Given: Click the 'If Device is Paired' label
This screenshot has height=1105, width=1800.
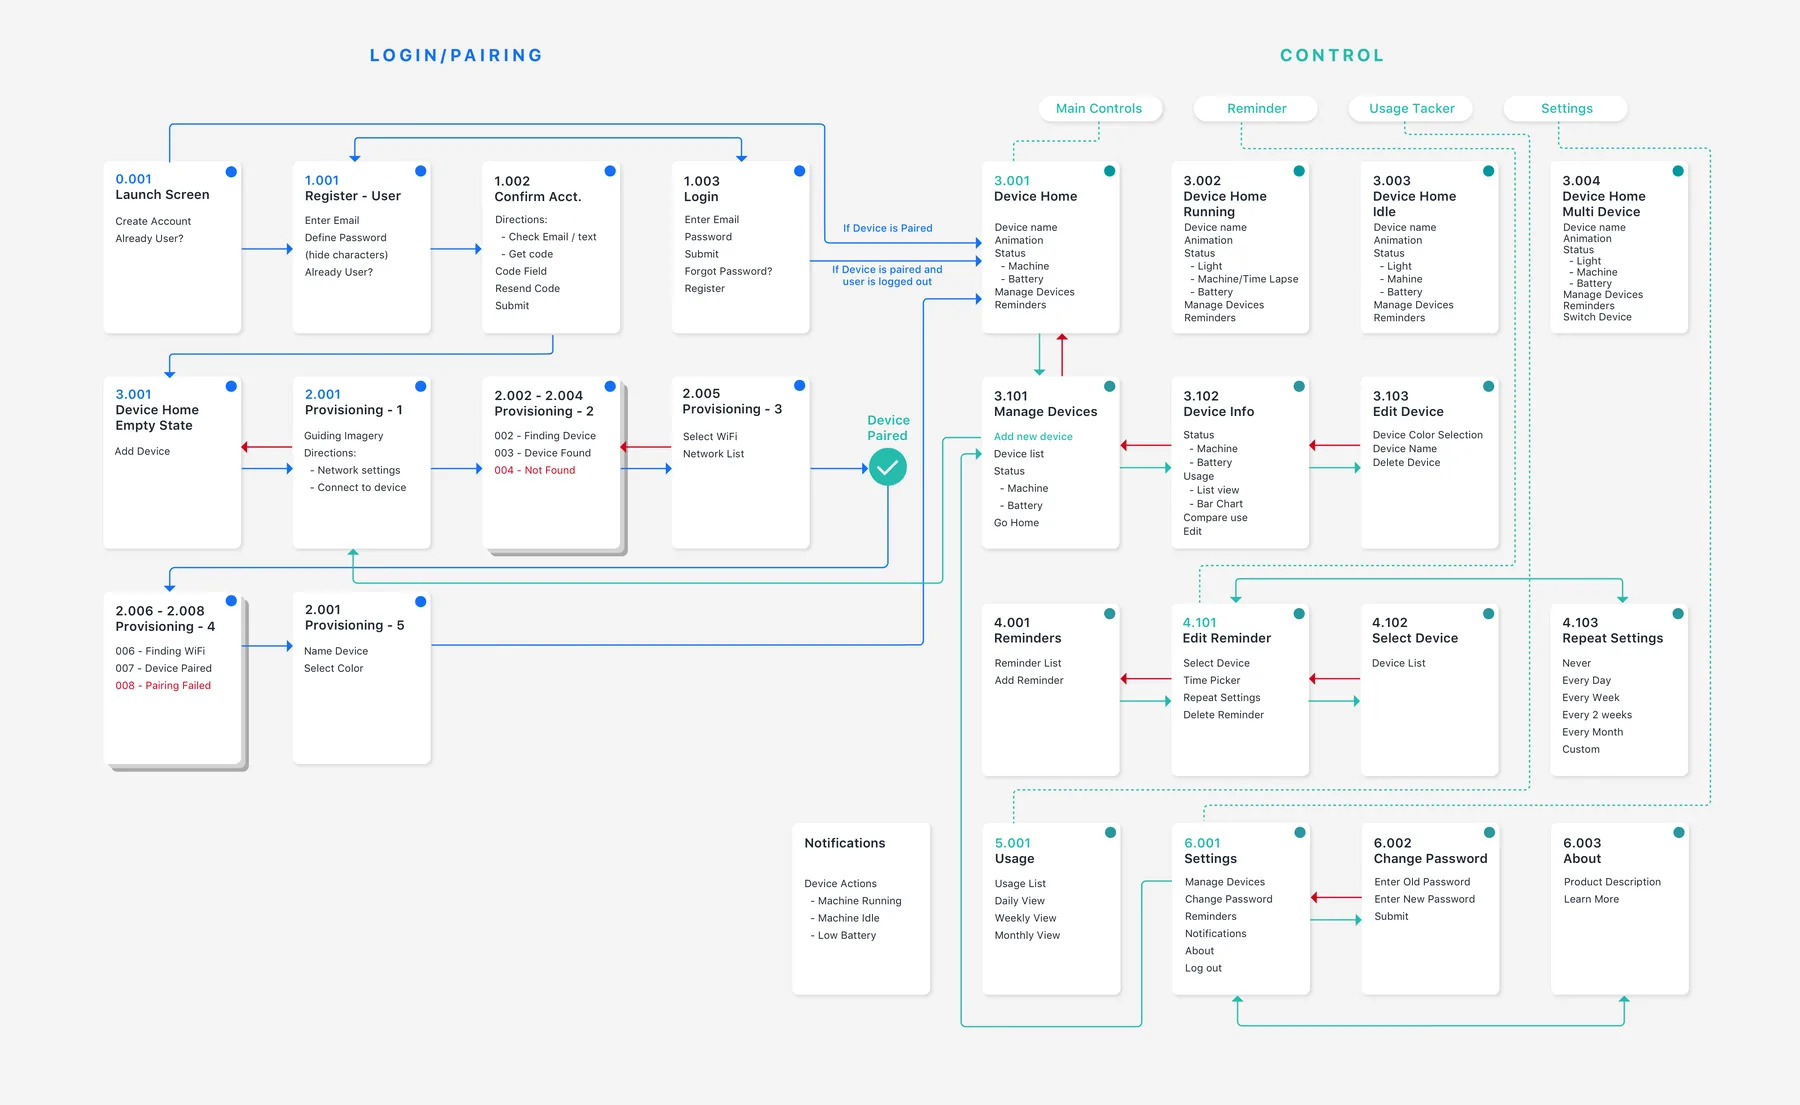Looking at the screenshot, I should pyautogui.click(x=888, y=228).
